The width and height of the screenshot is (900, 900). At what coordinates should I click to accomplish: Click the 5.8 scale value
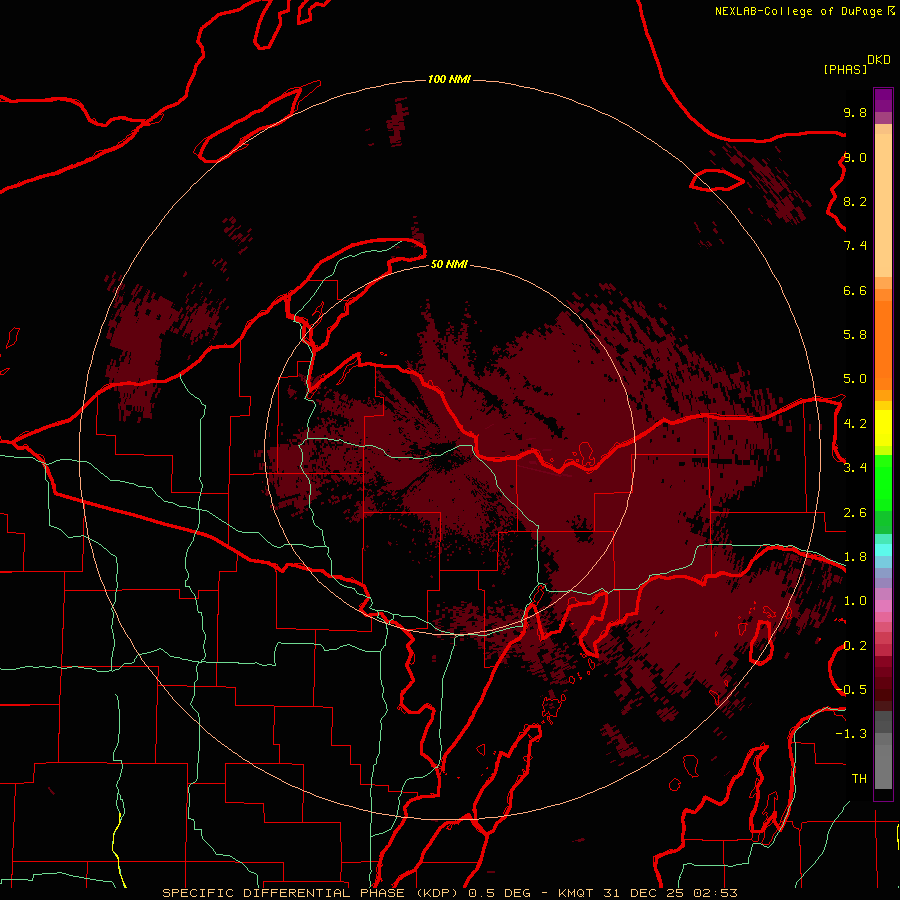855,335
